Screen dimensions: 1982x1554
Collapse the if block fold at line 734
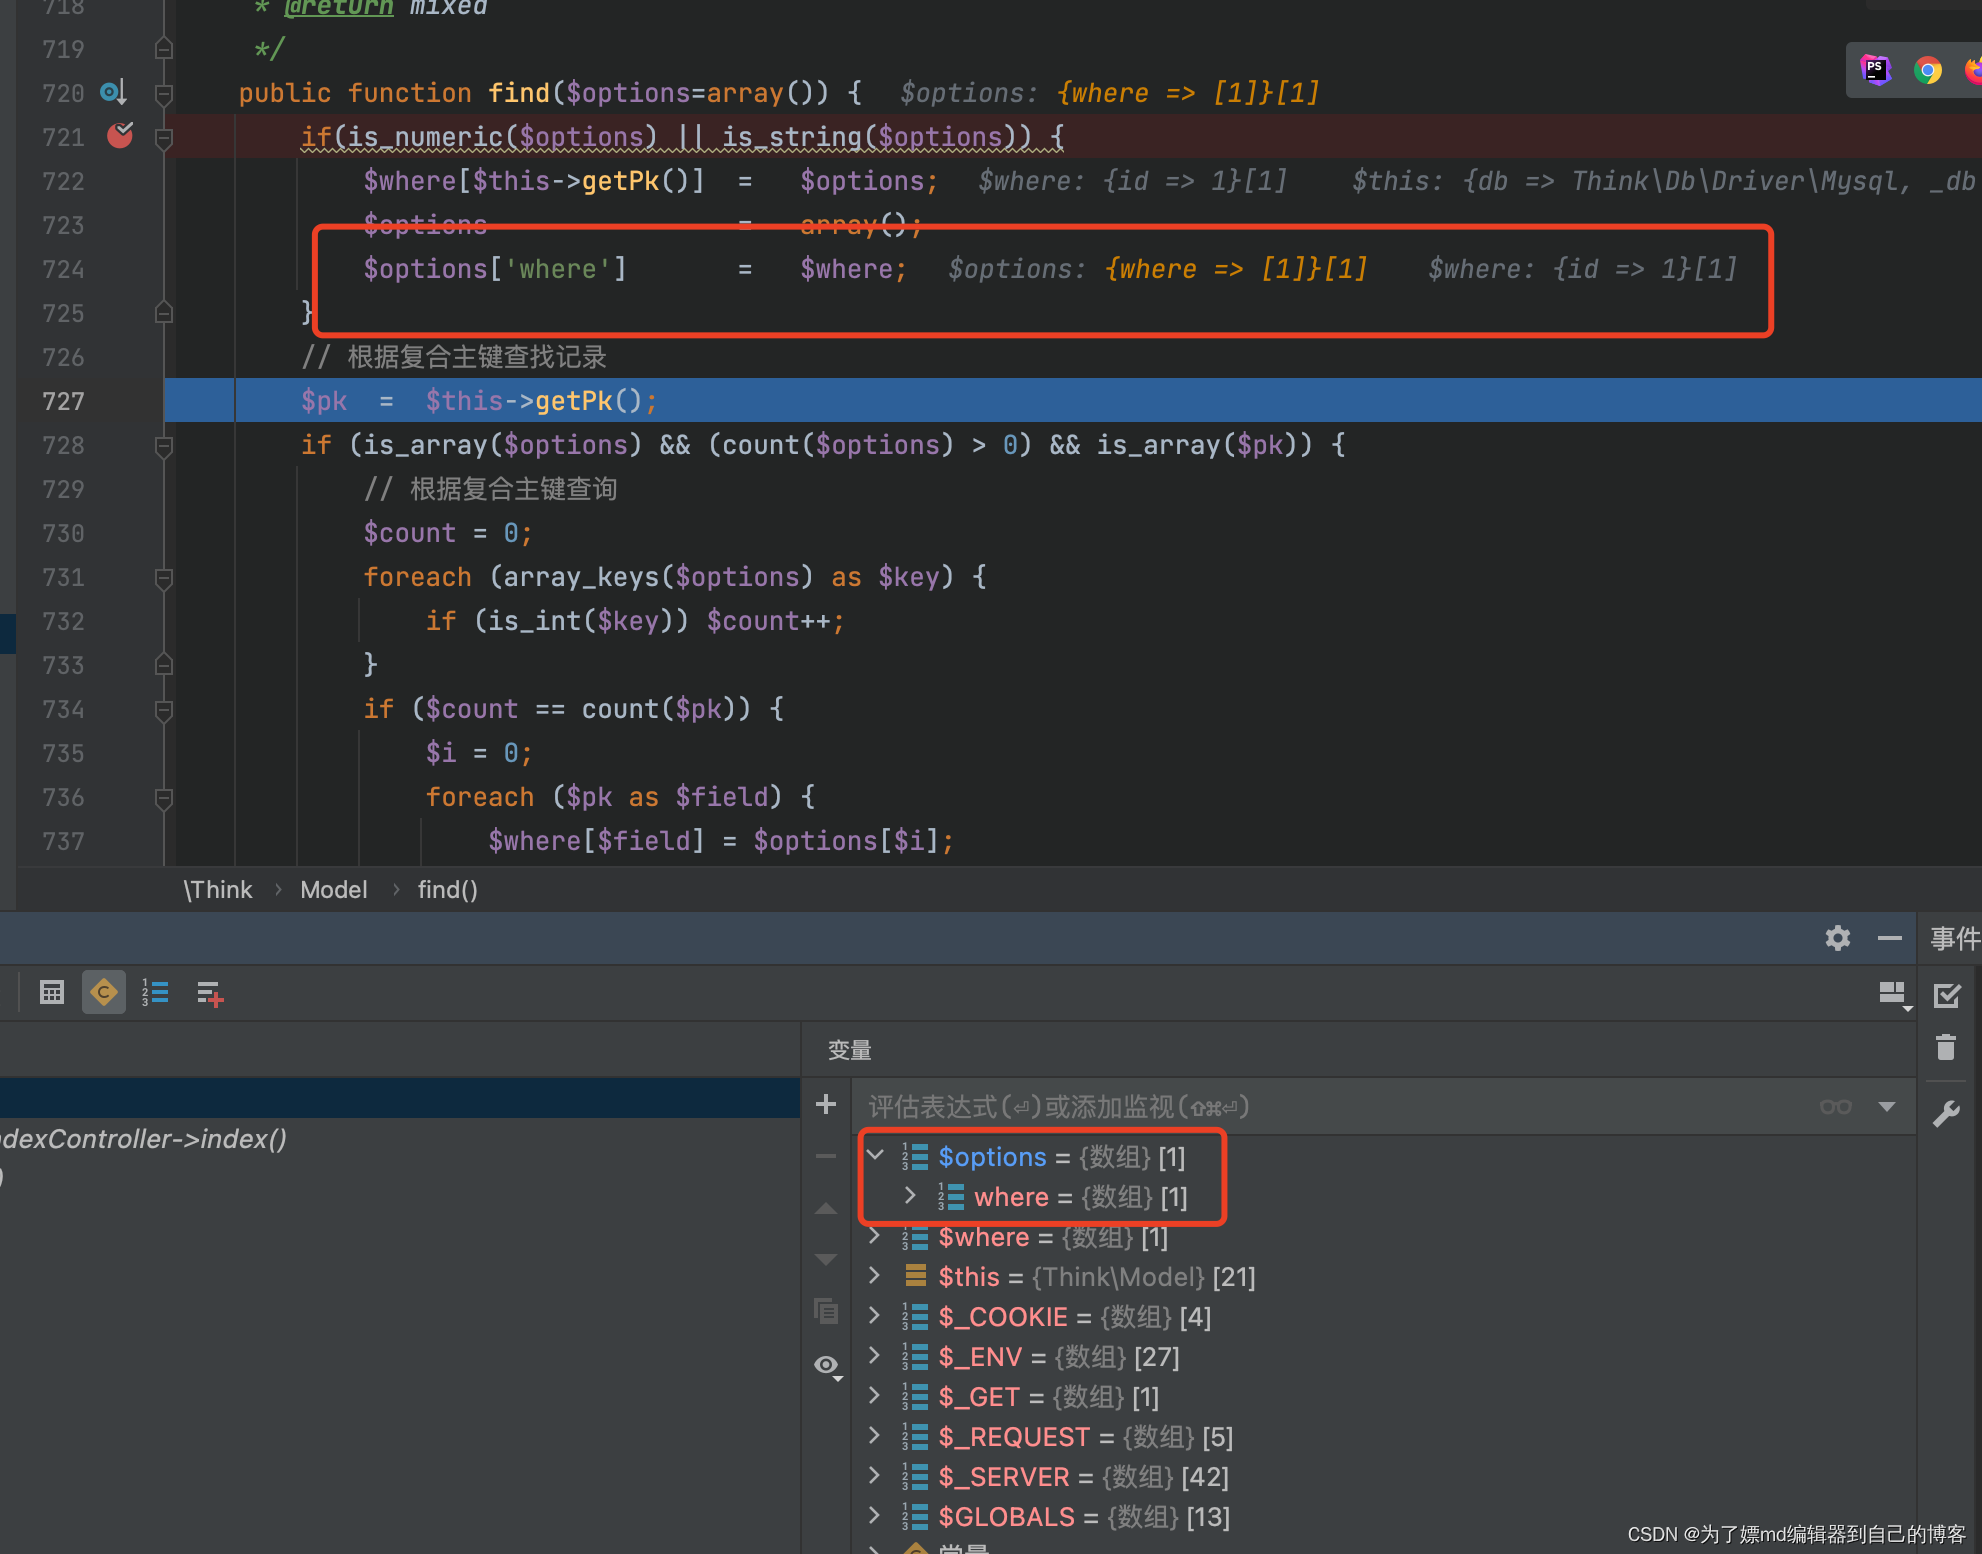coord(164,709)
